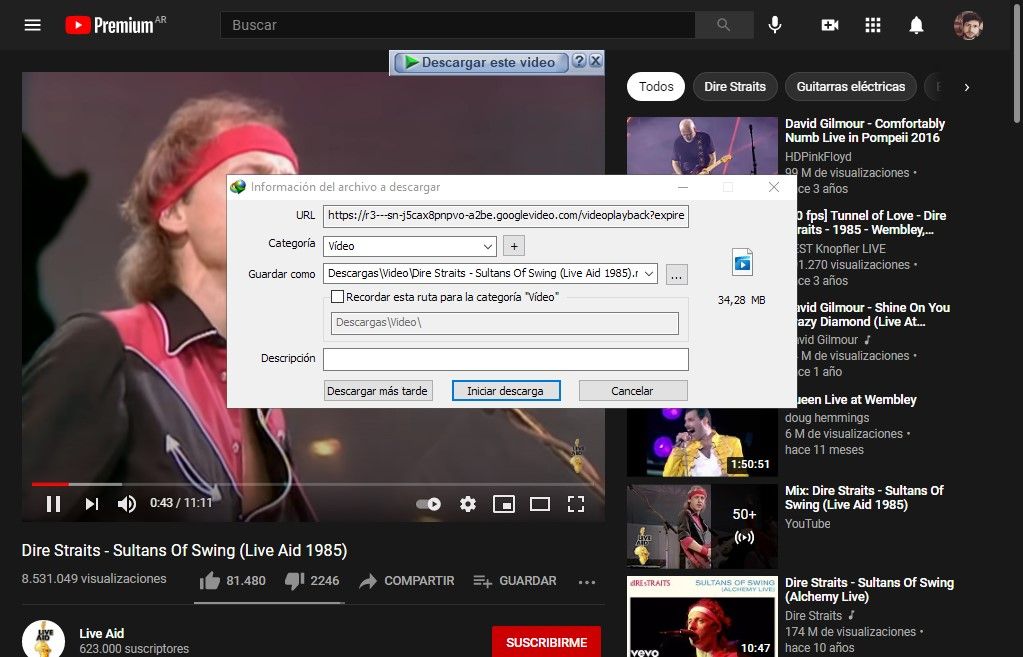Open player settings gear icon
The image size is (1023, 657).
[468, 504]
